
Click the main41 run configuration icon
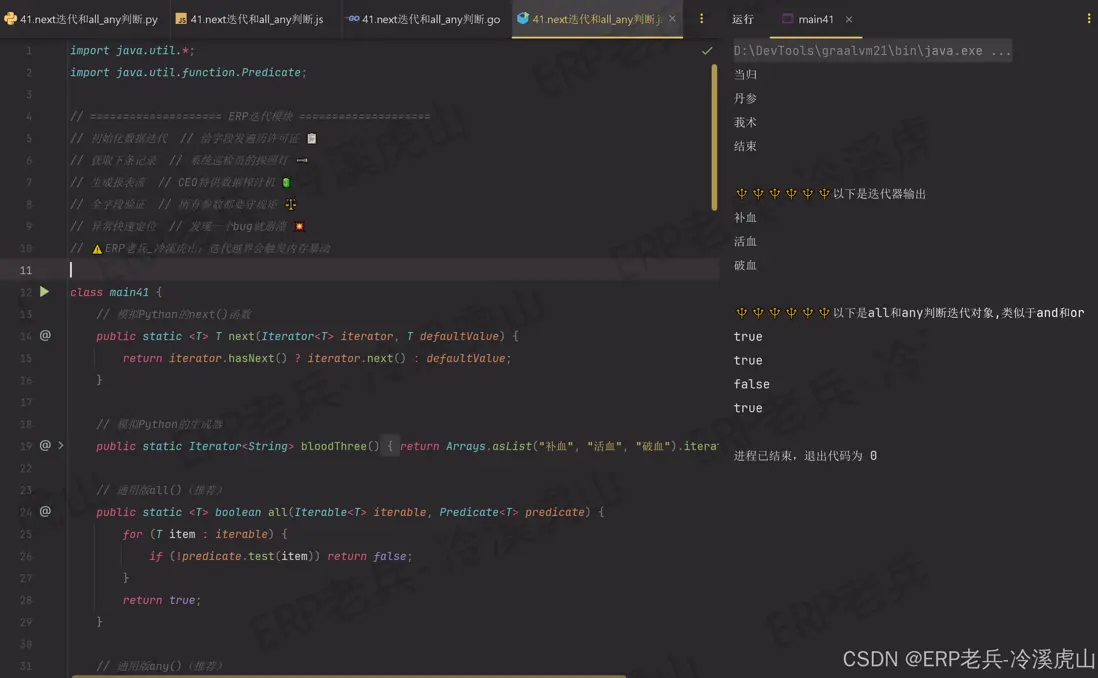787,19
